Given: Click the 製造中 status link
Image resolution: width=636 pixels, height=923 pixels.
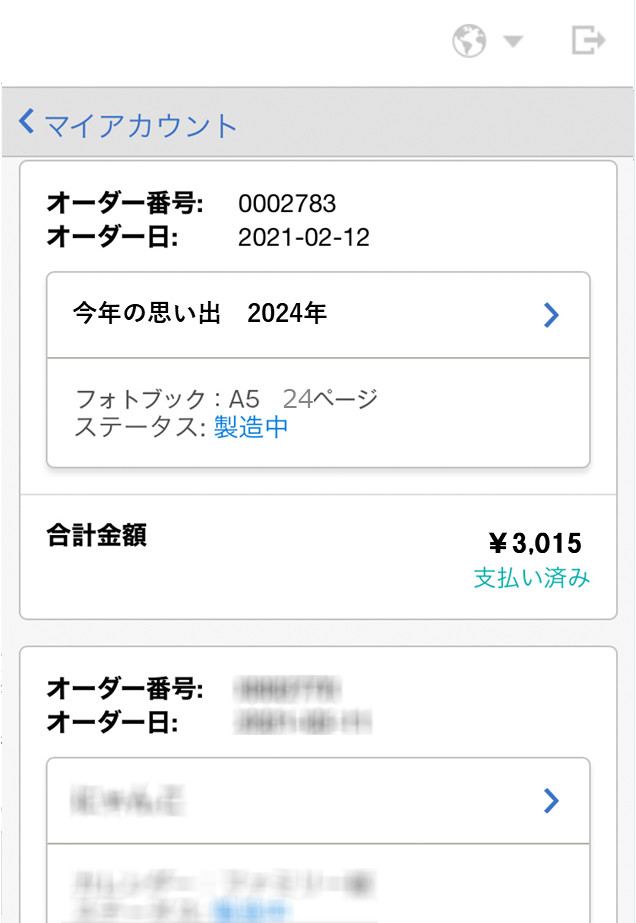Looking at the screenshot, I should pos(251,428).
